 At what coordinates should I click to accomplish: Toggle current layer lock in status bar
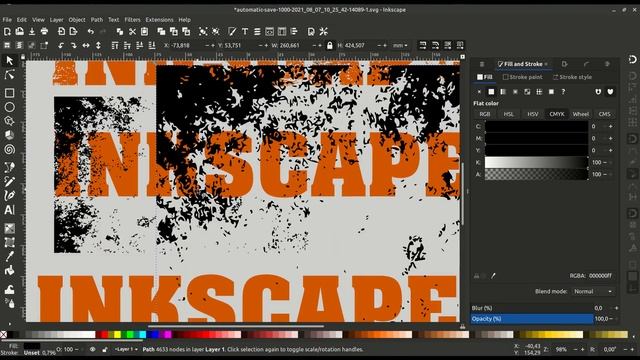(105, 349)
